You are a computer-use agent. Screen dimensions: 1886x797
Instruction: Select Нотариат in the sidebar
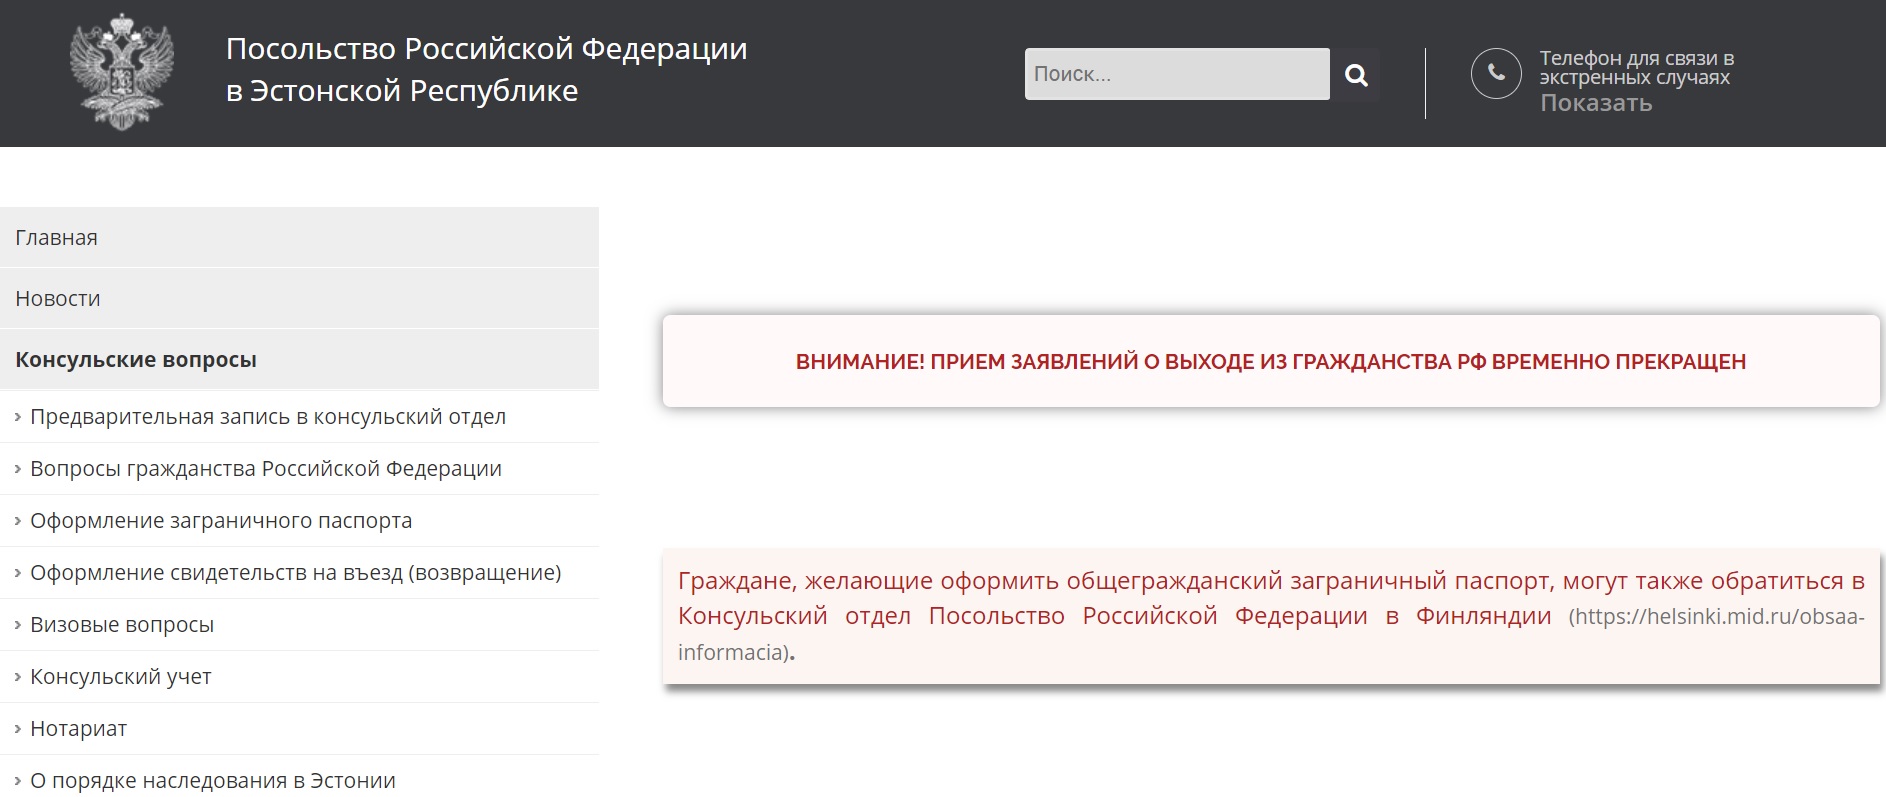79,728
